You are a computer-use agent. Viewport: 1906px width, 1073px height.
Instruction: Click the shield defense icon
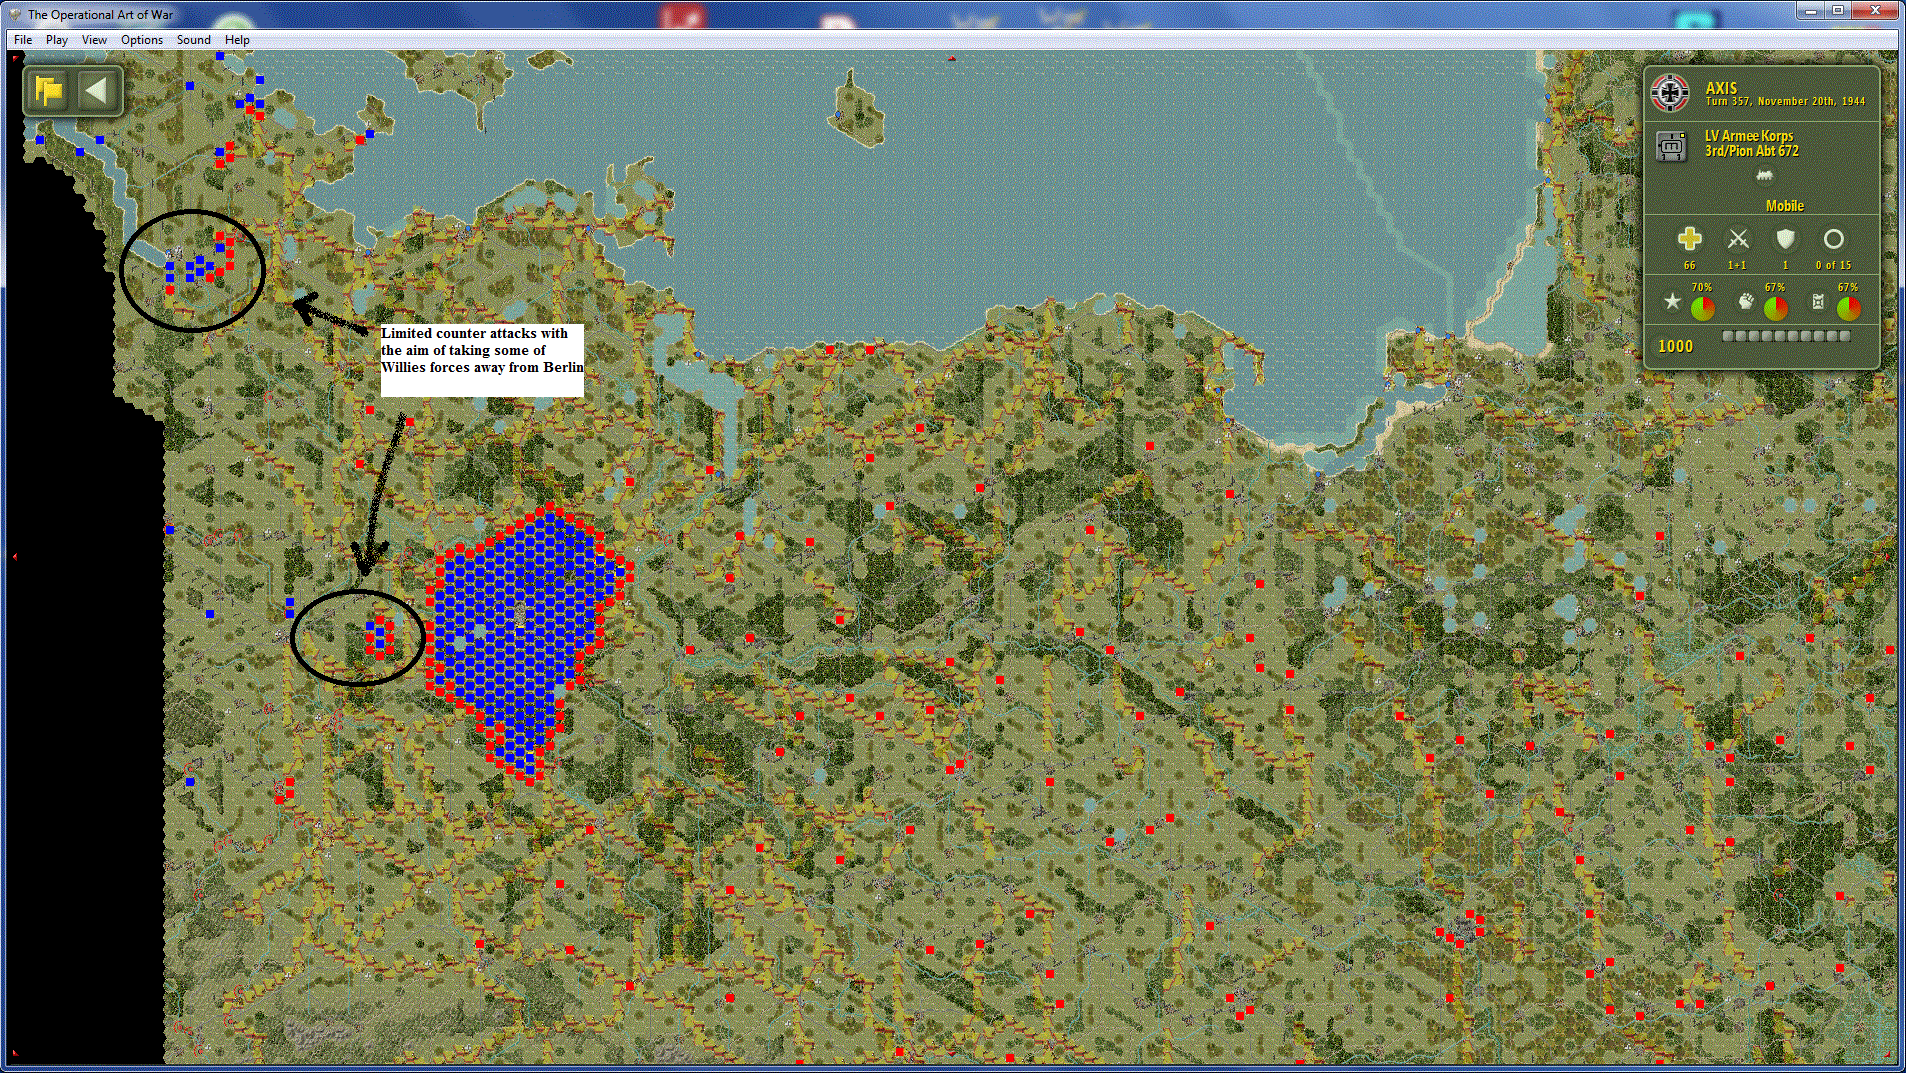click(1785, 239)
